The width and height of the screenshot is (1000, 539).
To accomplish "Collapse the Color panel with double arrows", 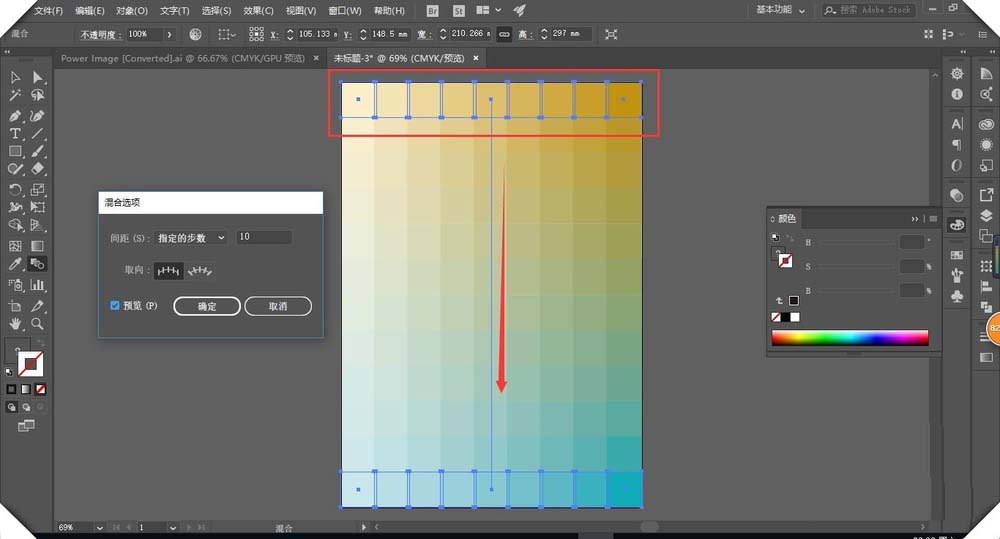I will [915, 219].
